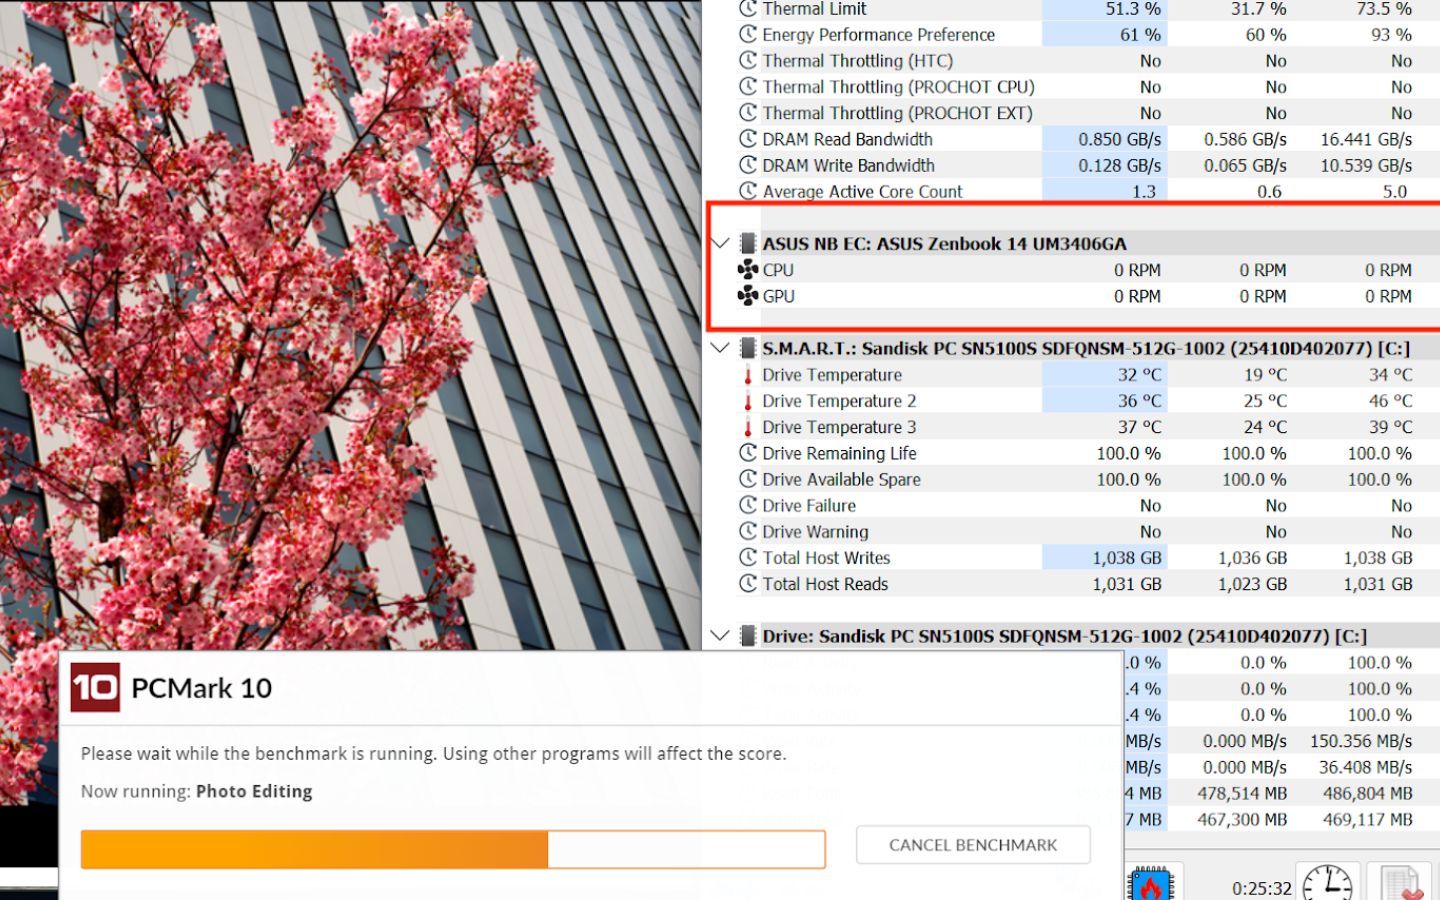Click the DRAM Write Bandwidth clock icon
Image resolution: width=1440 pixels, height=900 pixels.
[x=747, y=165]
